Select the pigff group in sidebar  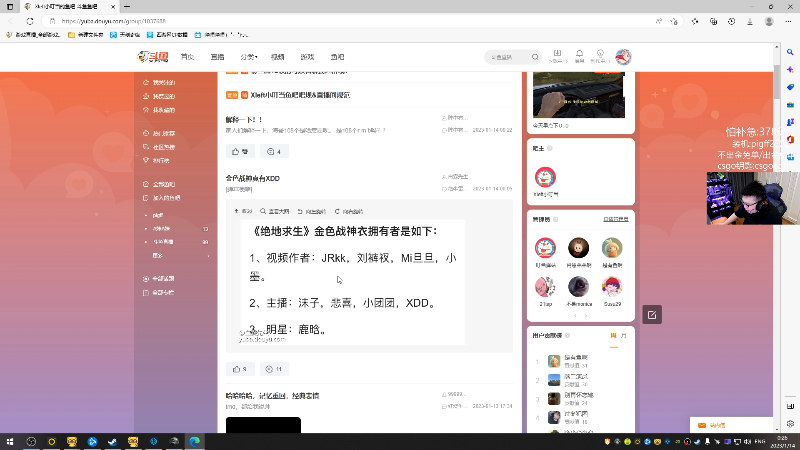pos(158,215)
